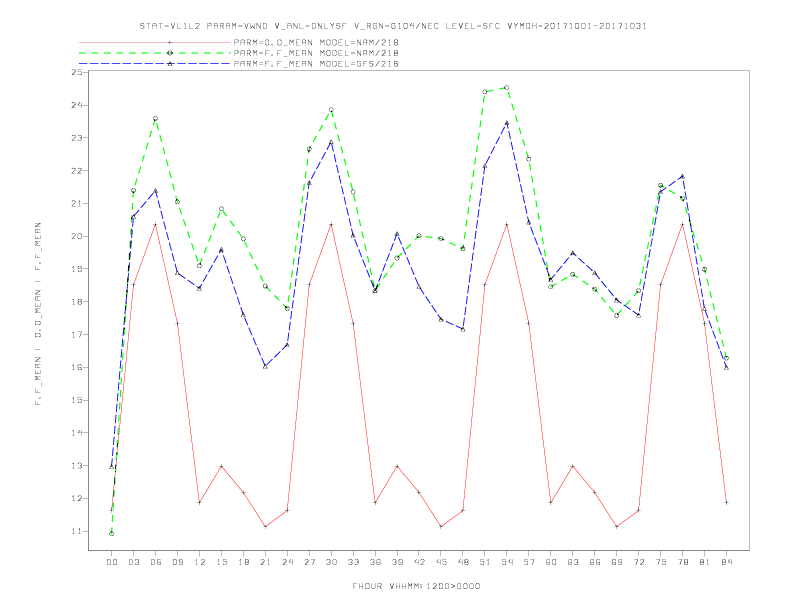
Task: Click the green dashed line sample in legend
Action: [155, 53]
